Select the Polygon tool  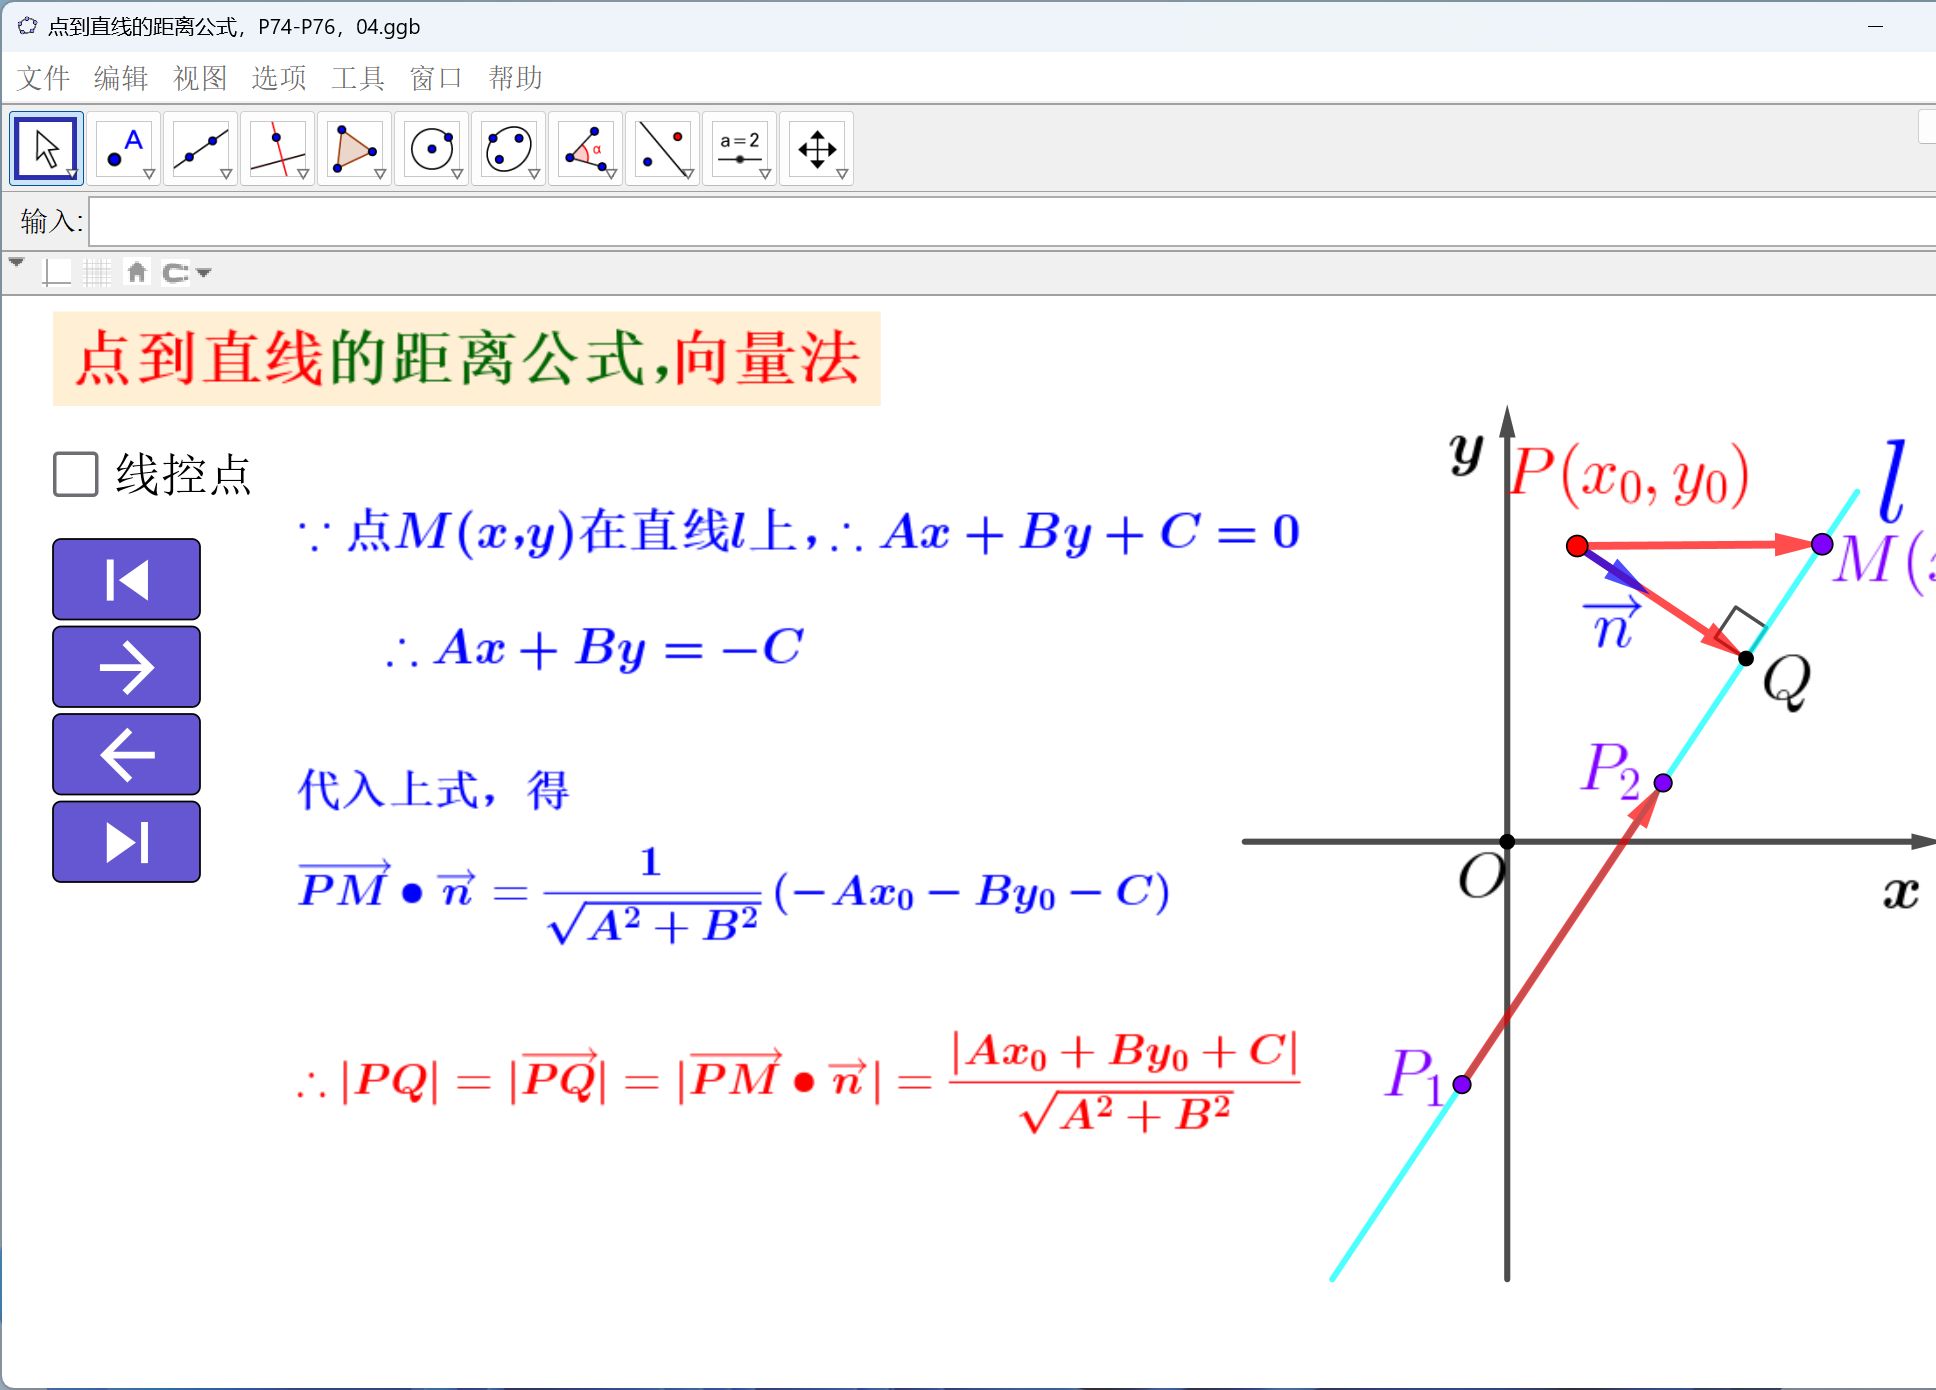[x=355, y=149]
